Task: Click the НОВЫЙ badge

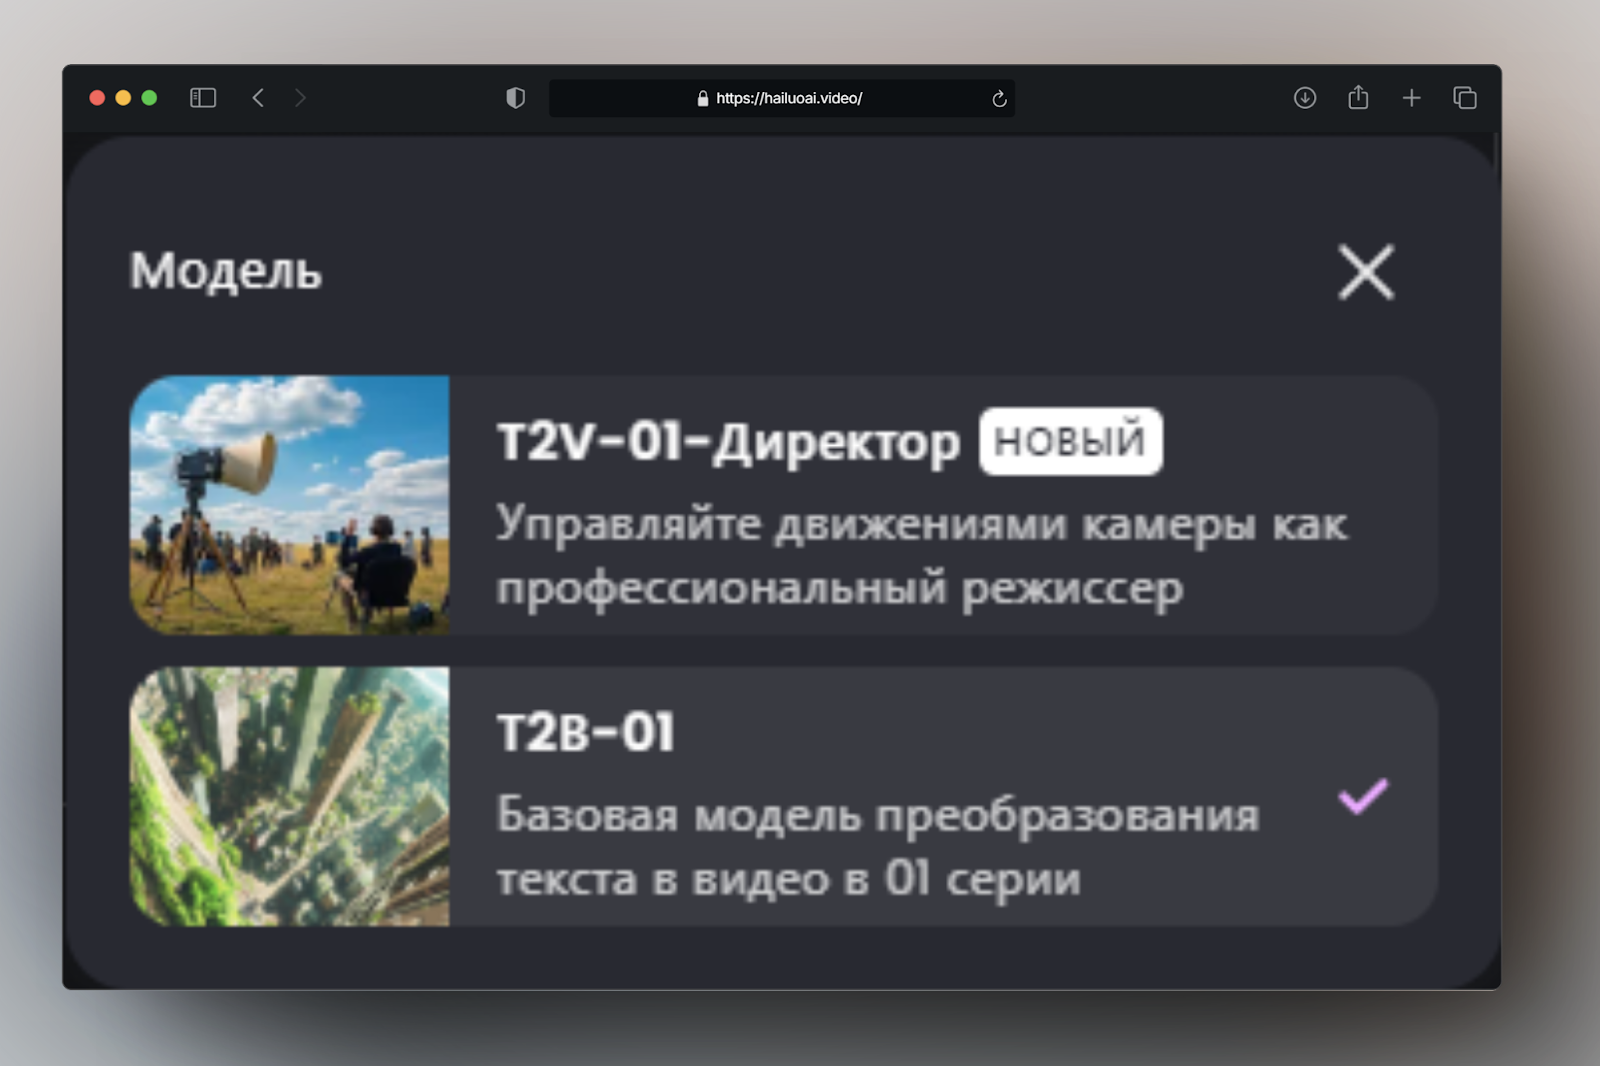Action: tap(1071, 441)
